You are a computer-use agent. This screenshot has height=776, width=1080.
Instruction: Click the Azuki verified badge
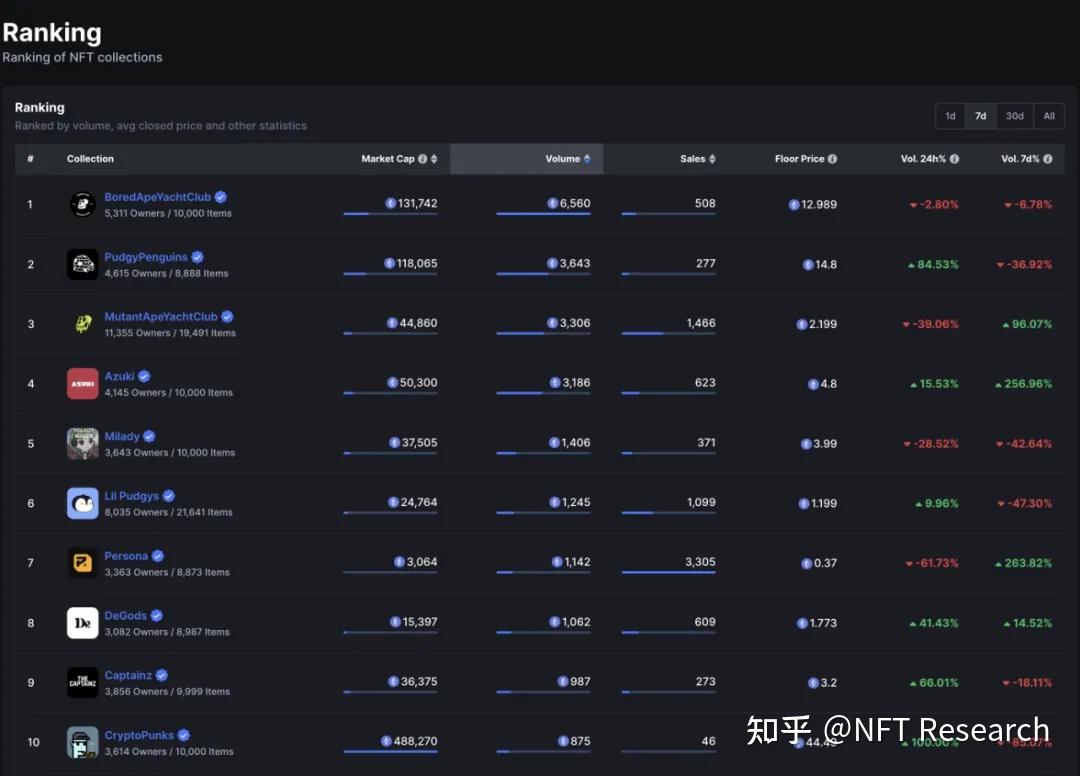[x=144, y=376]
